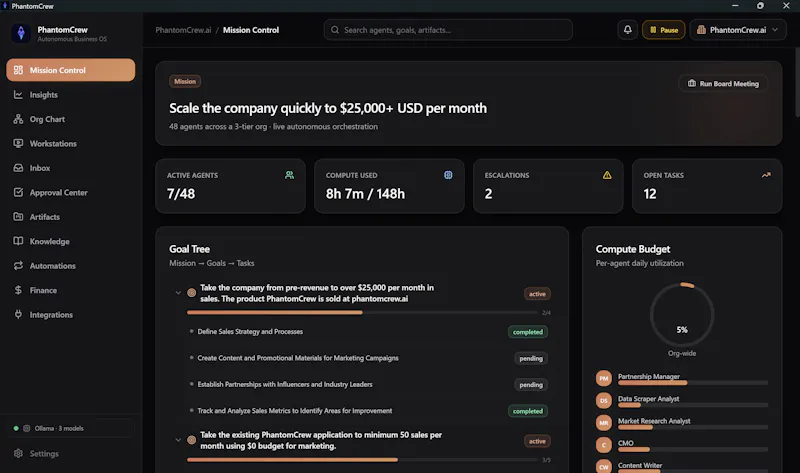The image size is (800, 473).
Task: Click the Open Tasks count 12
Action: pyautogui.click(x=649, y=194)
